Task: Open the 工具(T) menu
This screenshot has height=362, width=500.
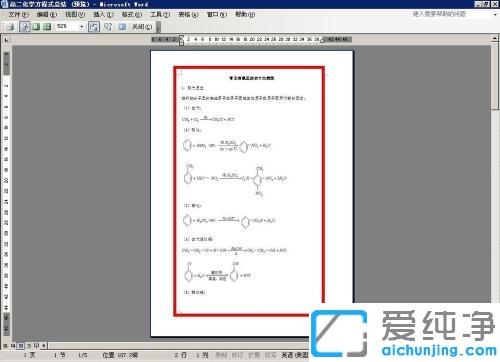Action: click(160, 14)
